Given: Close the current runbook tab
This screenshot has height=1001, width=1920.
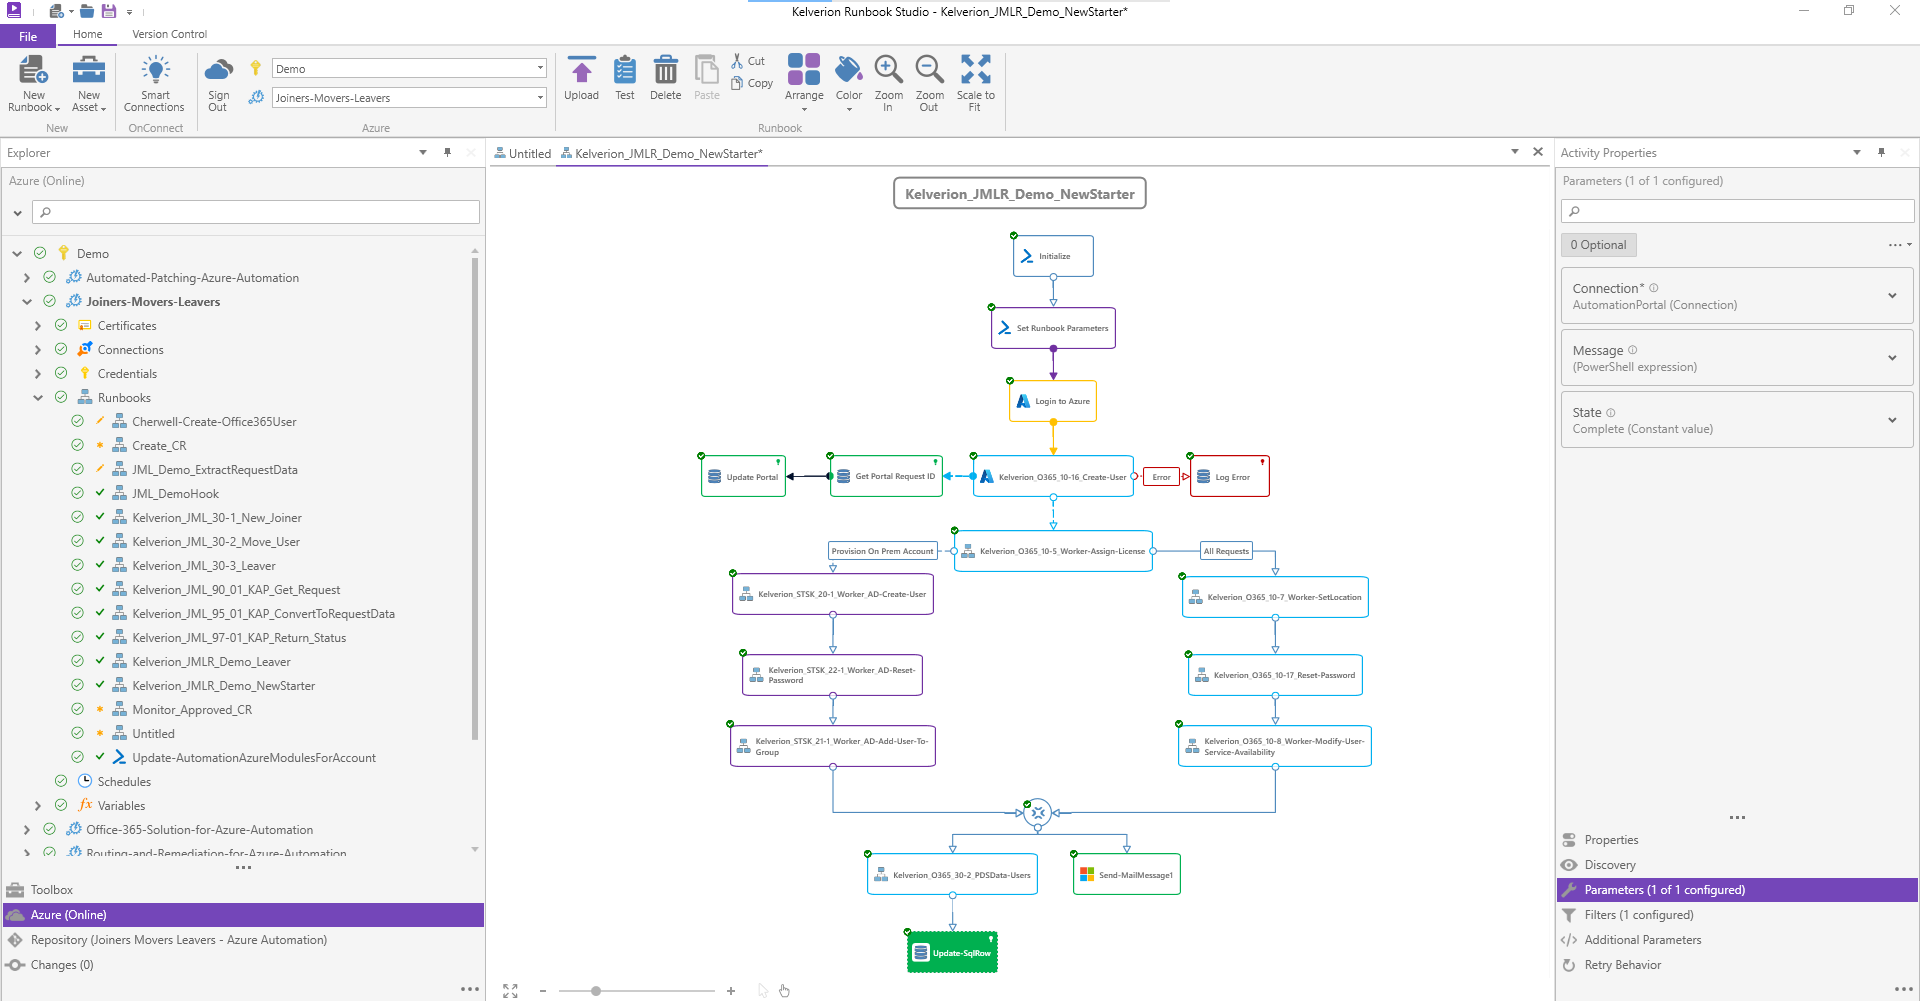Looking at the screenshot, I should 1538,152.
